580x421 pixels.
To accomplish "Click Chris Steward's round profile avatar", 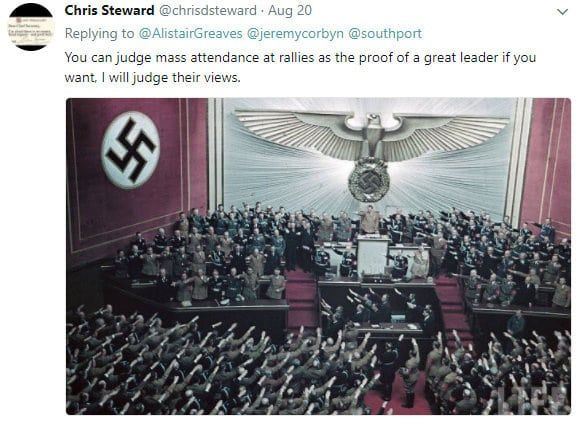I will pos(31,27).
